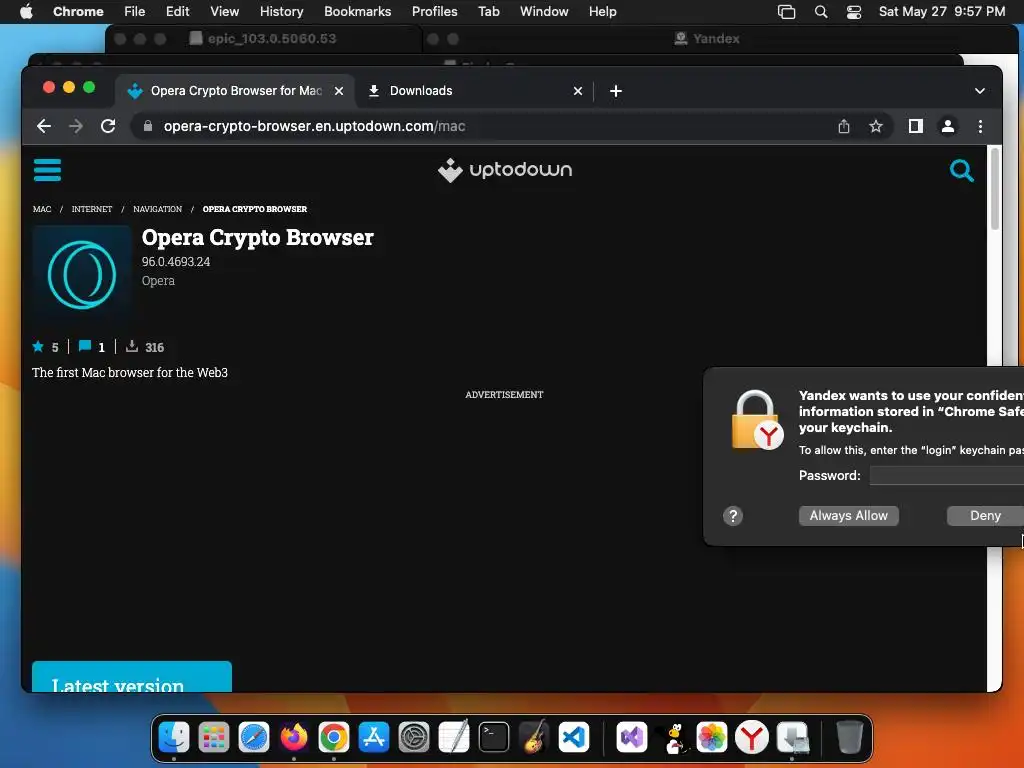Open the View menu
The height and width of the screenshot is (768, 1024).
pyautogui.click(x=224, y=12)
